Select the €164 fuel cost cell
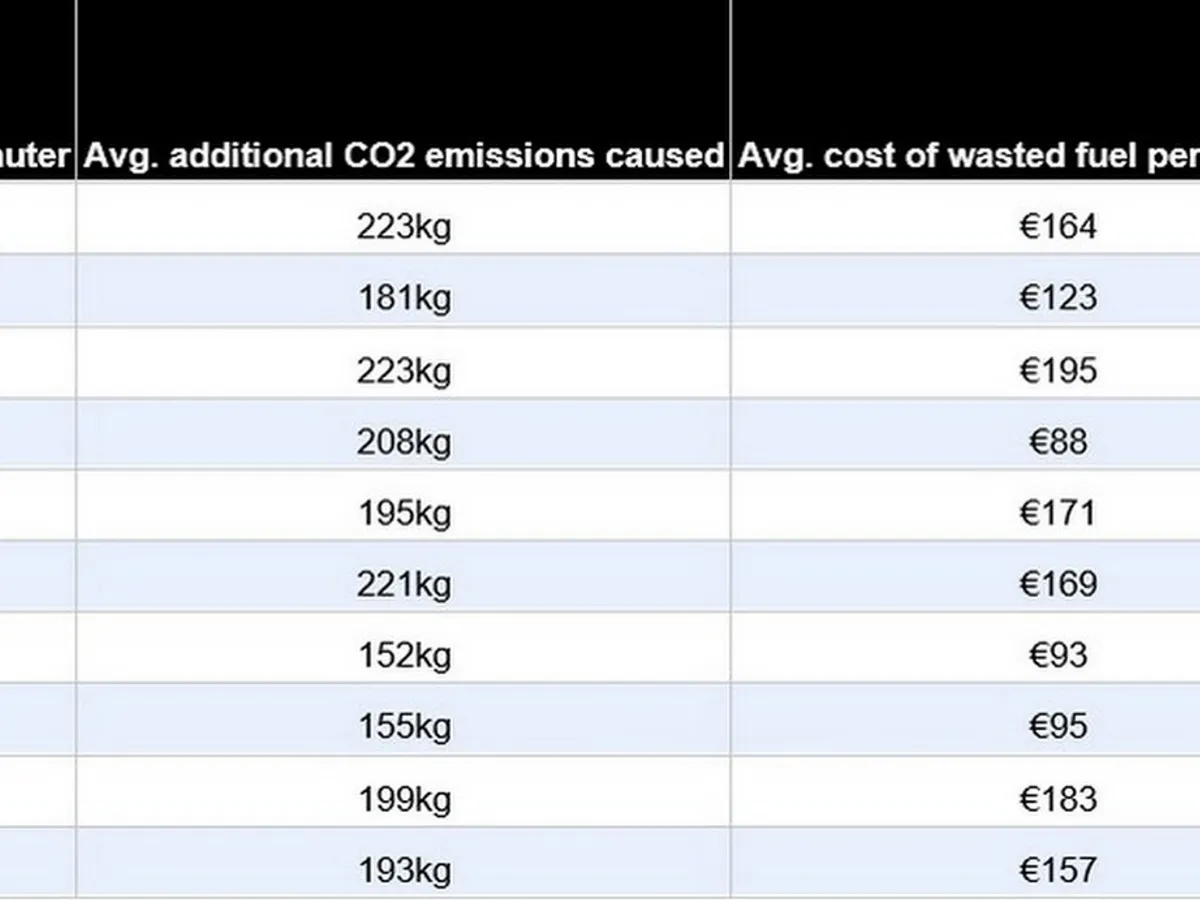Viewport: 1200px width, 900px height. (x=1058, y=226)
